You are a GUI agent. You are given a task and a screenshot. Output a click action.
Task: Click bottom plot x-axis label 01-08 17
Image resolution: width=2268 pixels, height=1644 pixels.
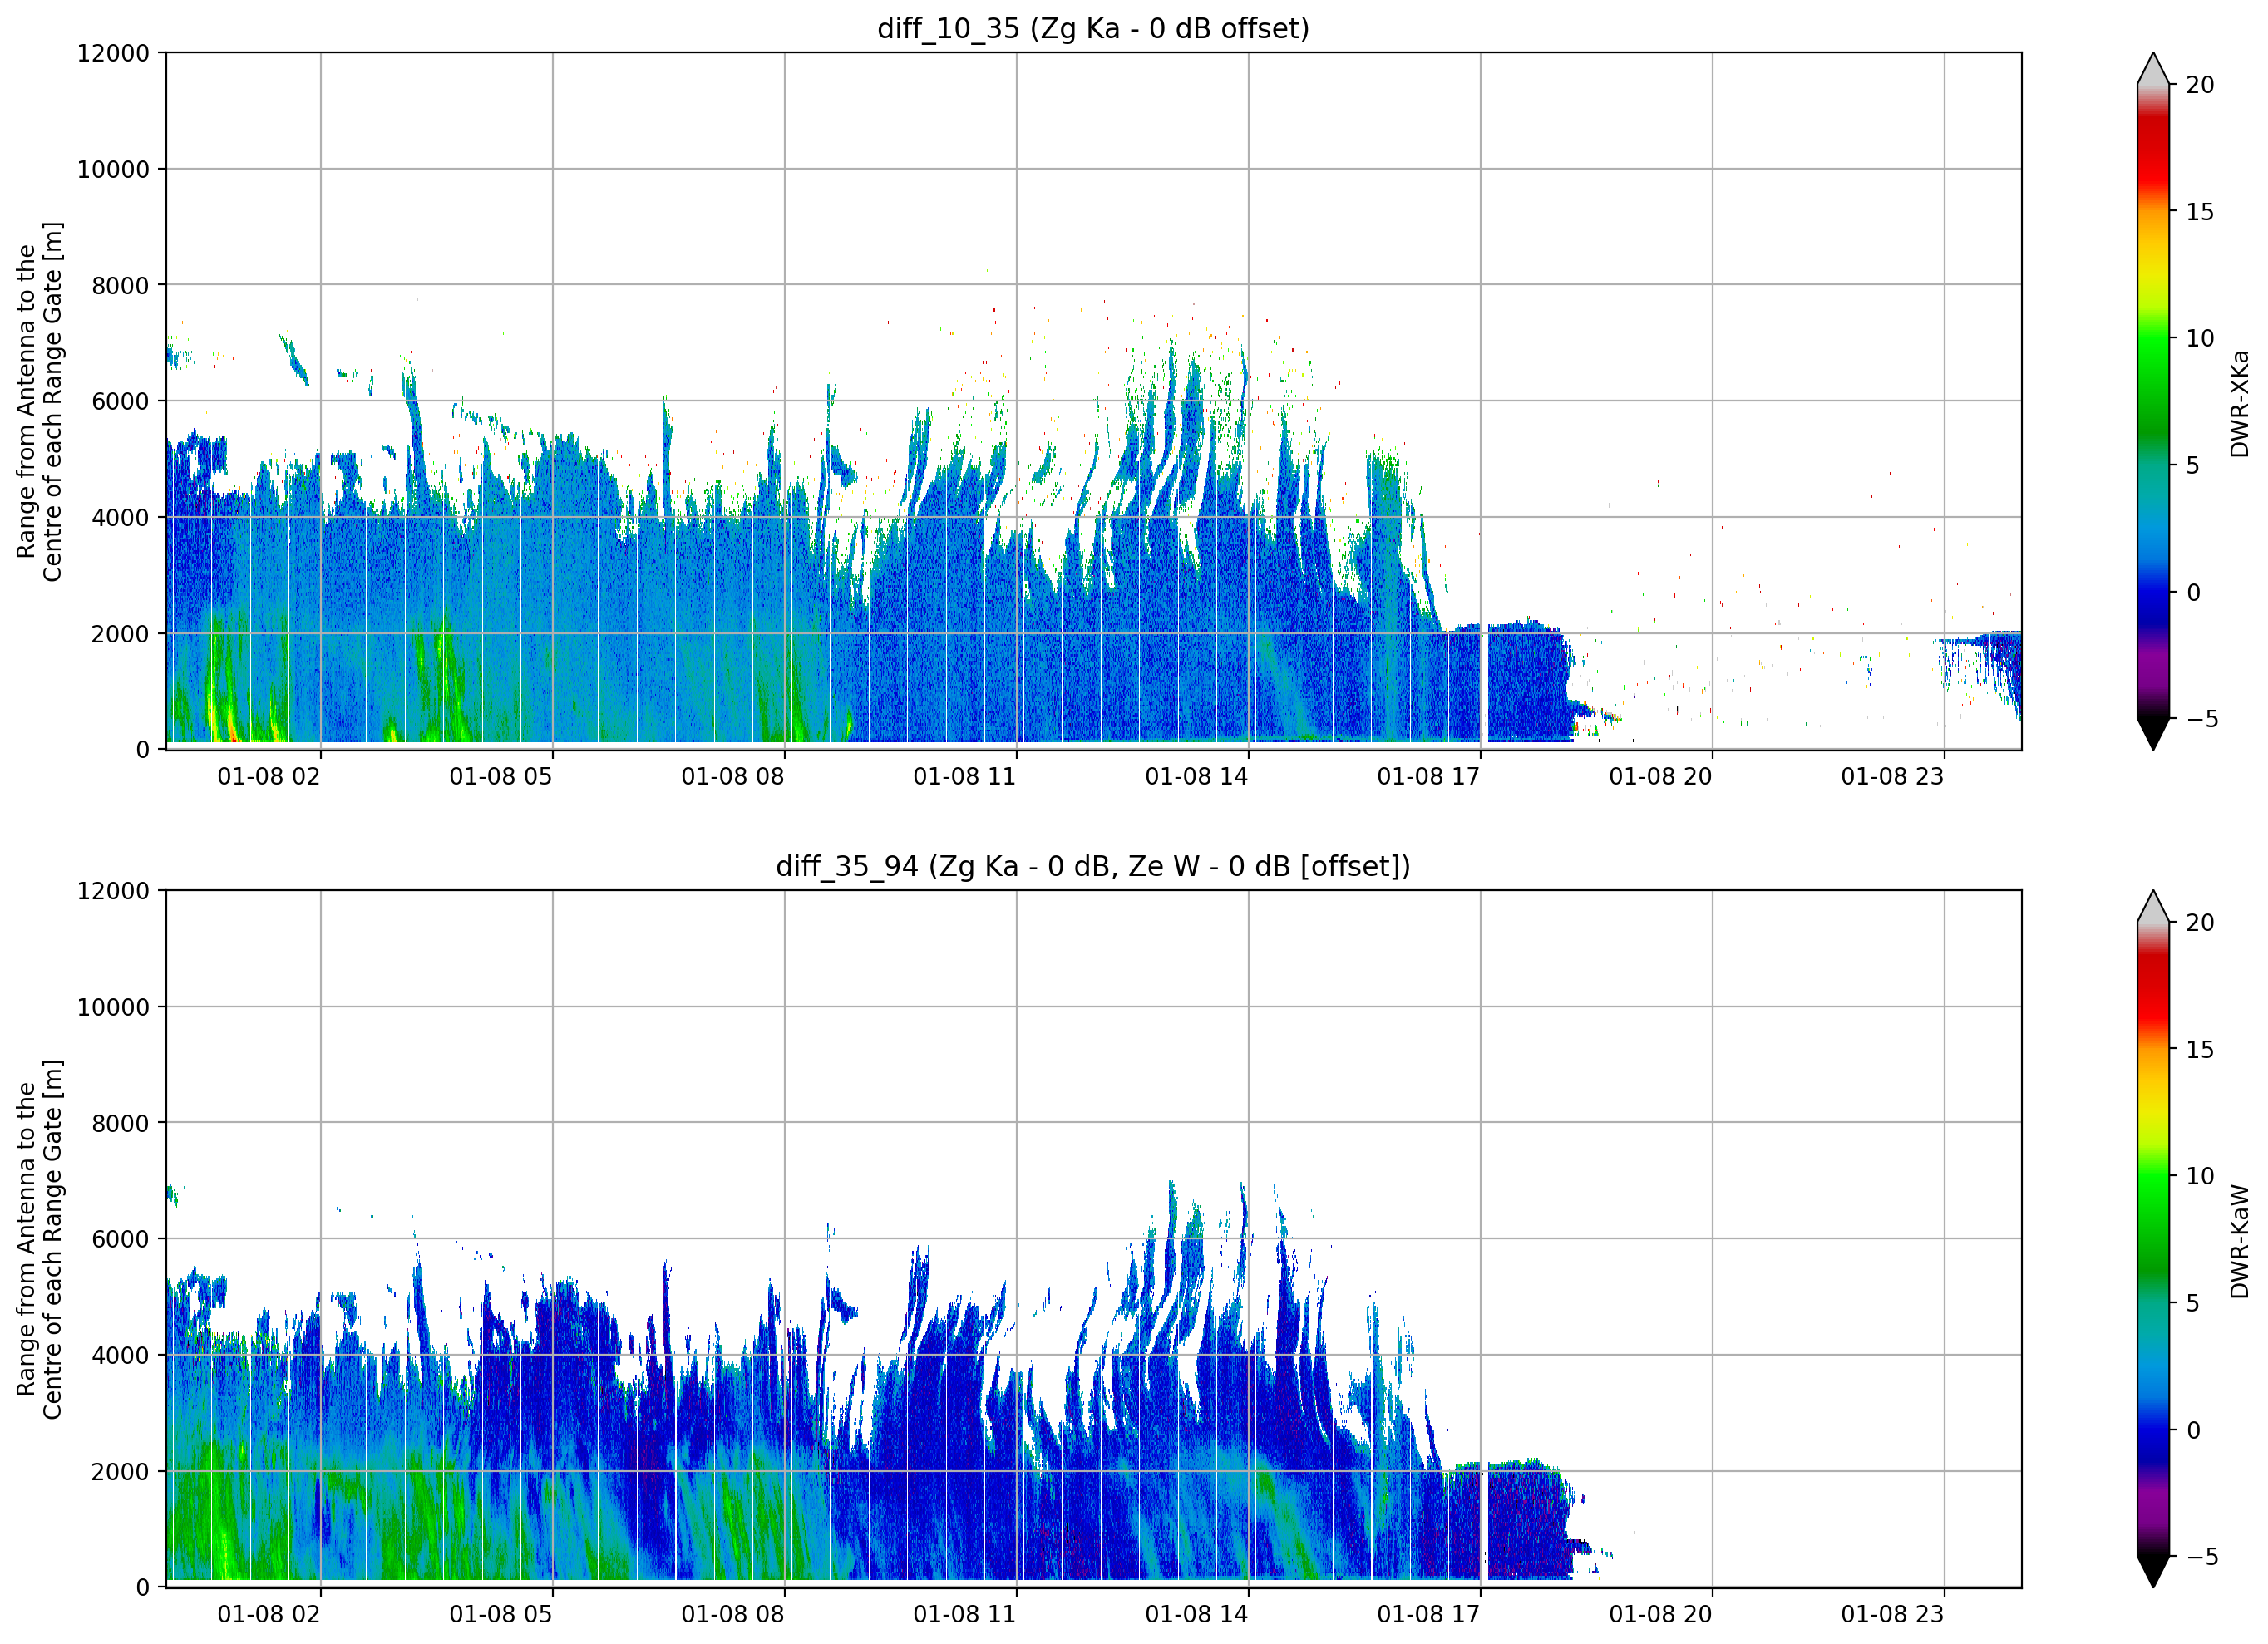pos(1429,1615)
